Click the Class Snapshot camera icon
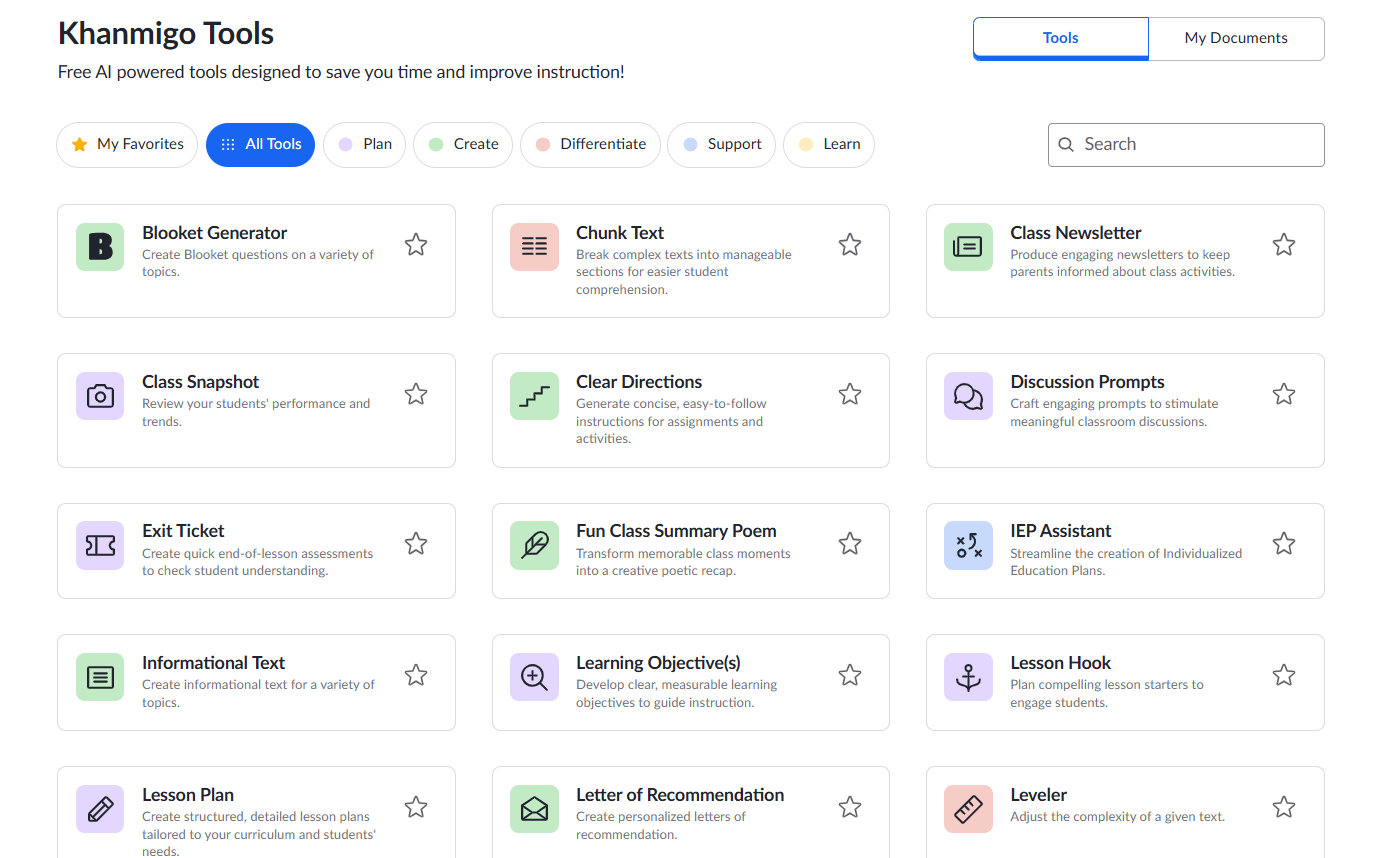 tap(100, 396)
